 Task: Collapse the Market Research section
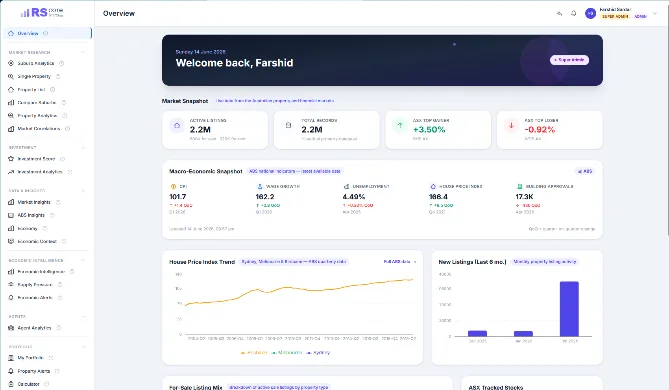click(83, 52)
